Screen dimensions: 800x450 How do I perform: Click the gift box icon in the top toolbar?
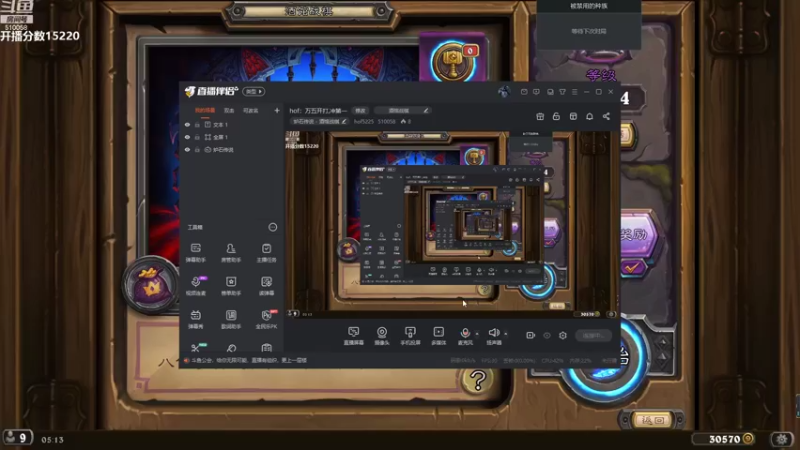(540, 116)
